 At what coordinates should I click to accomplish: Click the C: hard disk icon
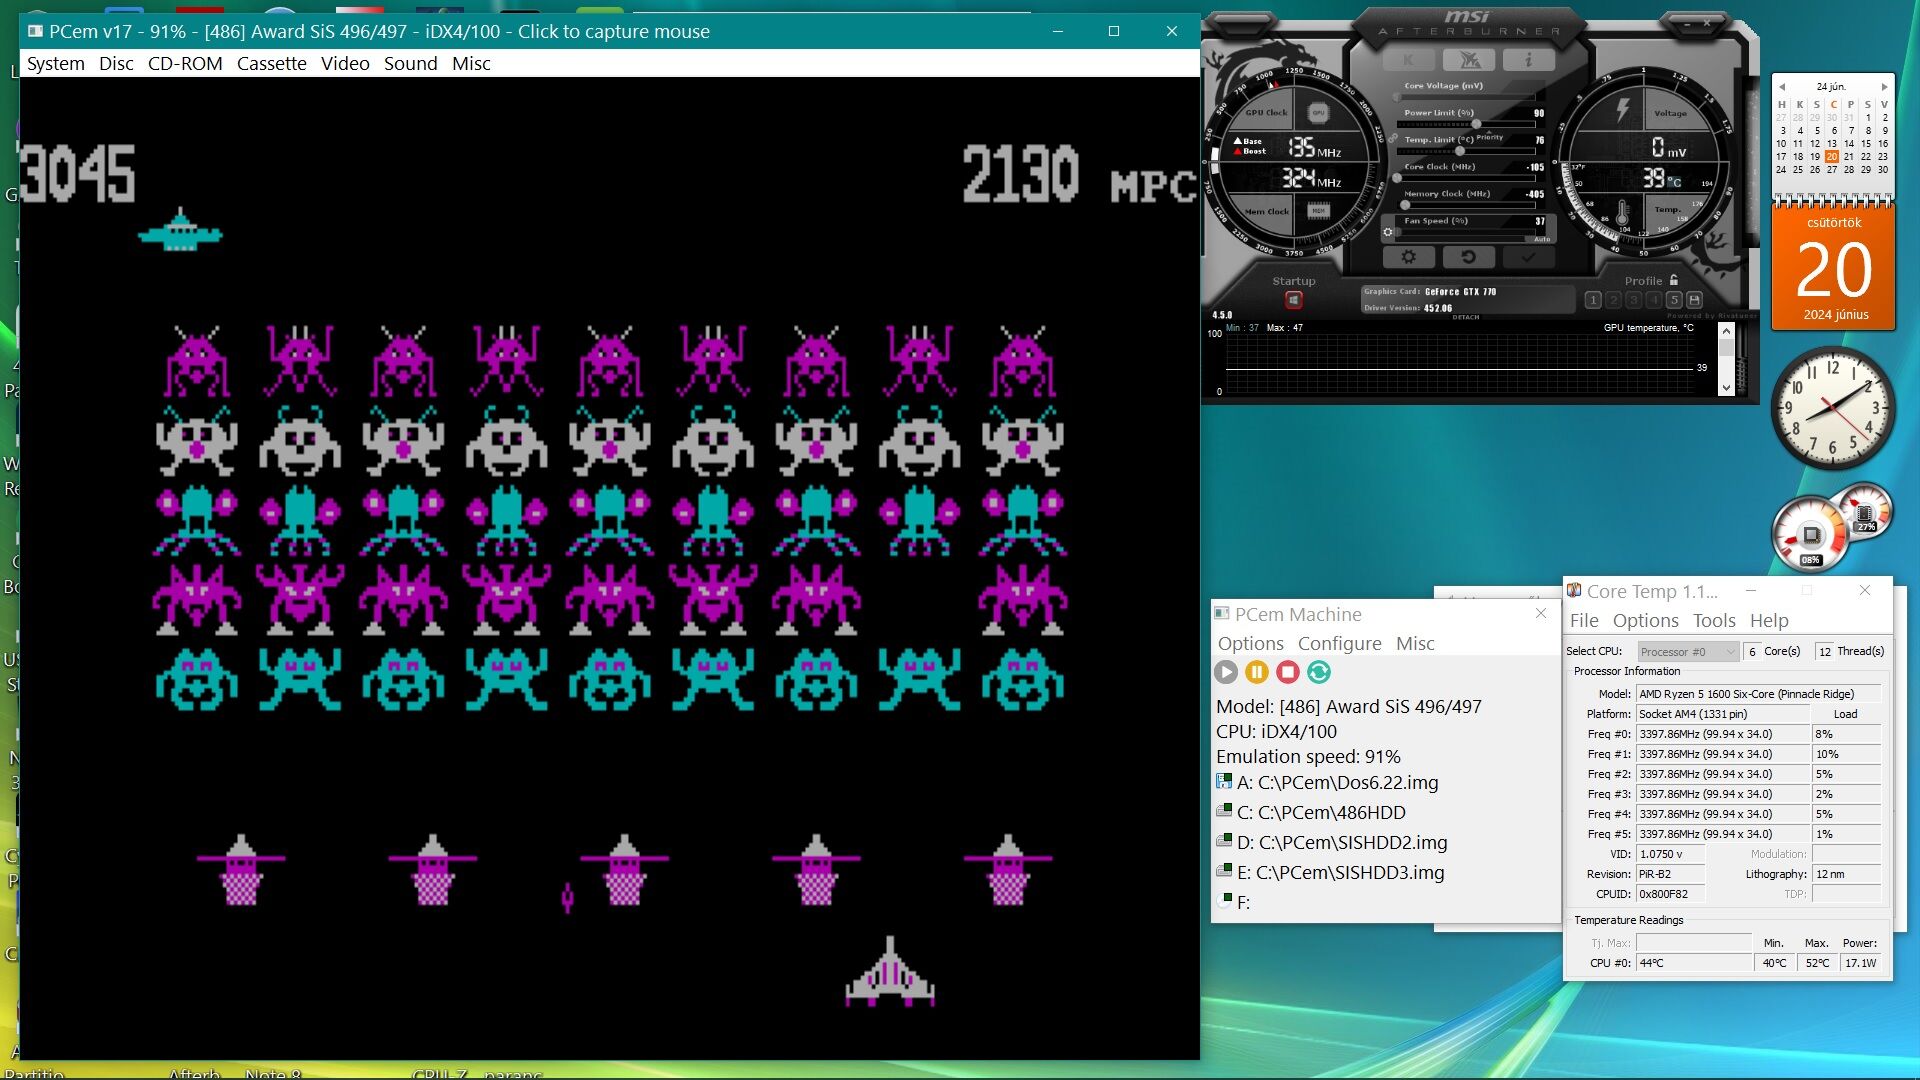(1224, 812)
